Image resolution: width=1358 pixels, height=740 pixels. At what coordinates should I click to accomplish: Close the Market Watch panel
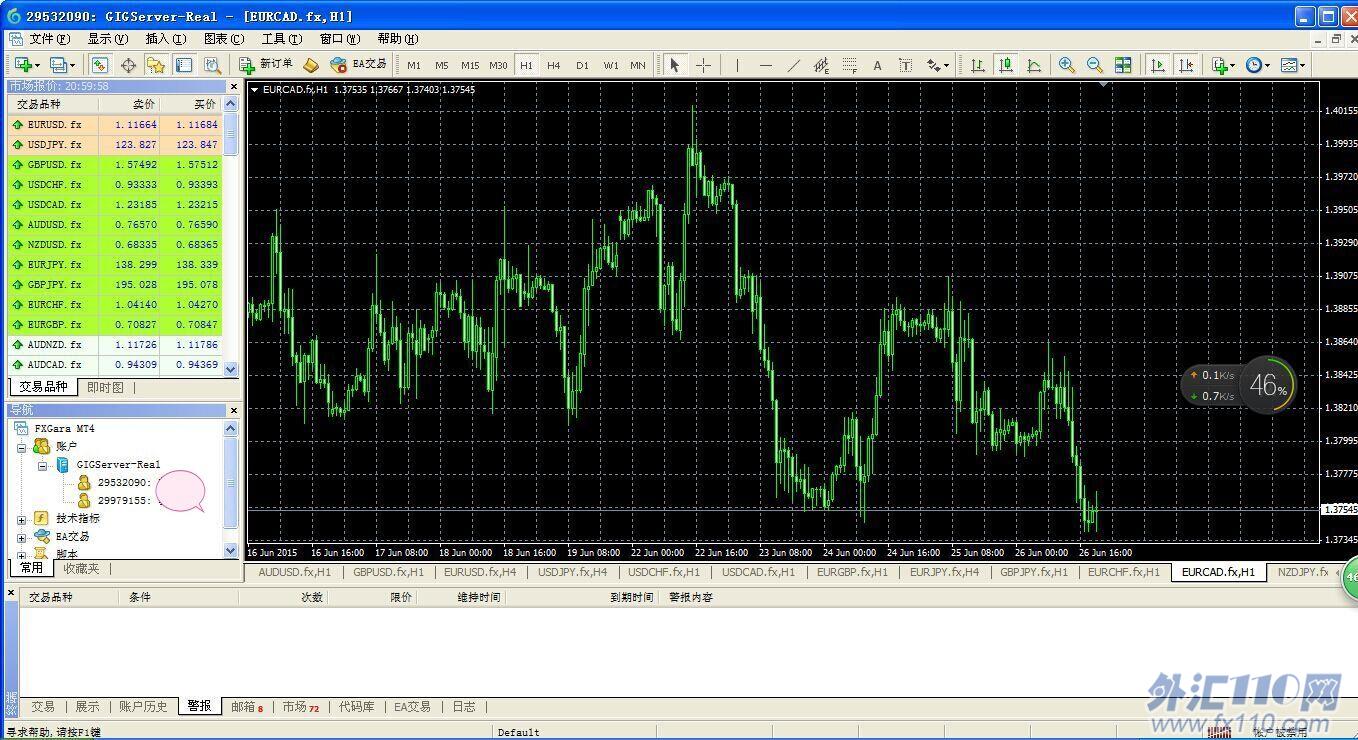click(234, 87)
